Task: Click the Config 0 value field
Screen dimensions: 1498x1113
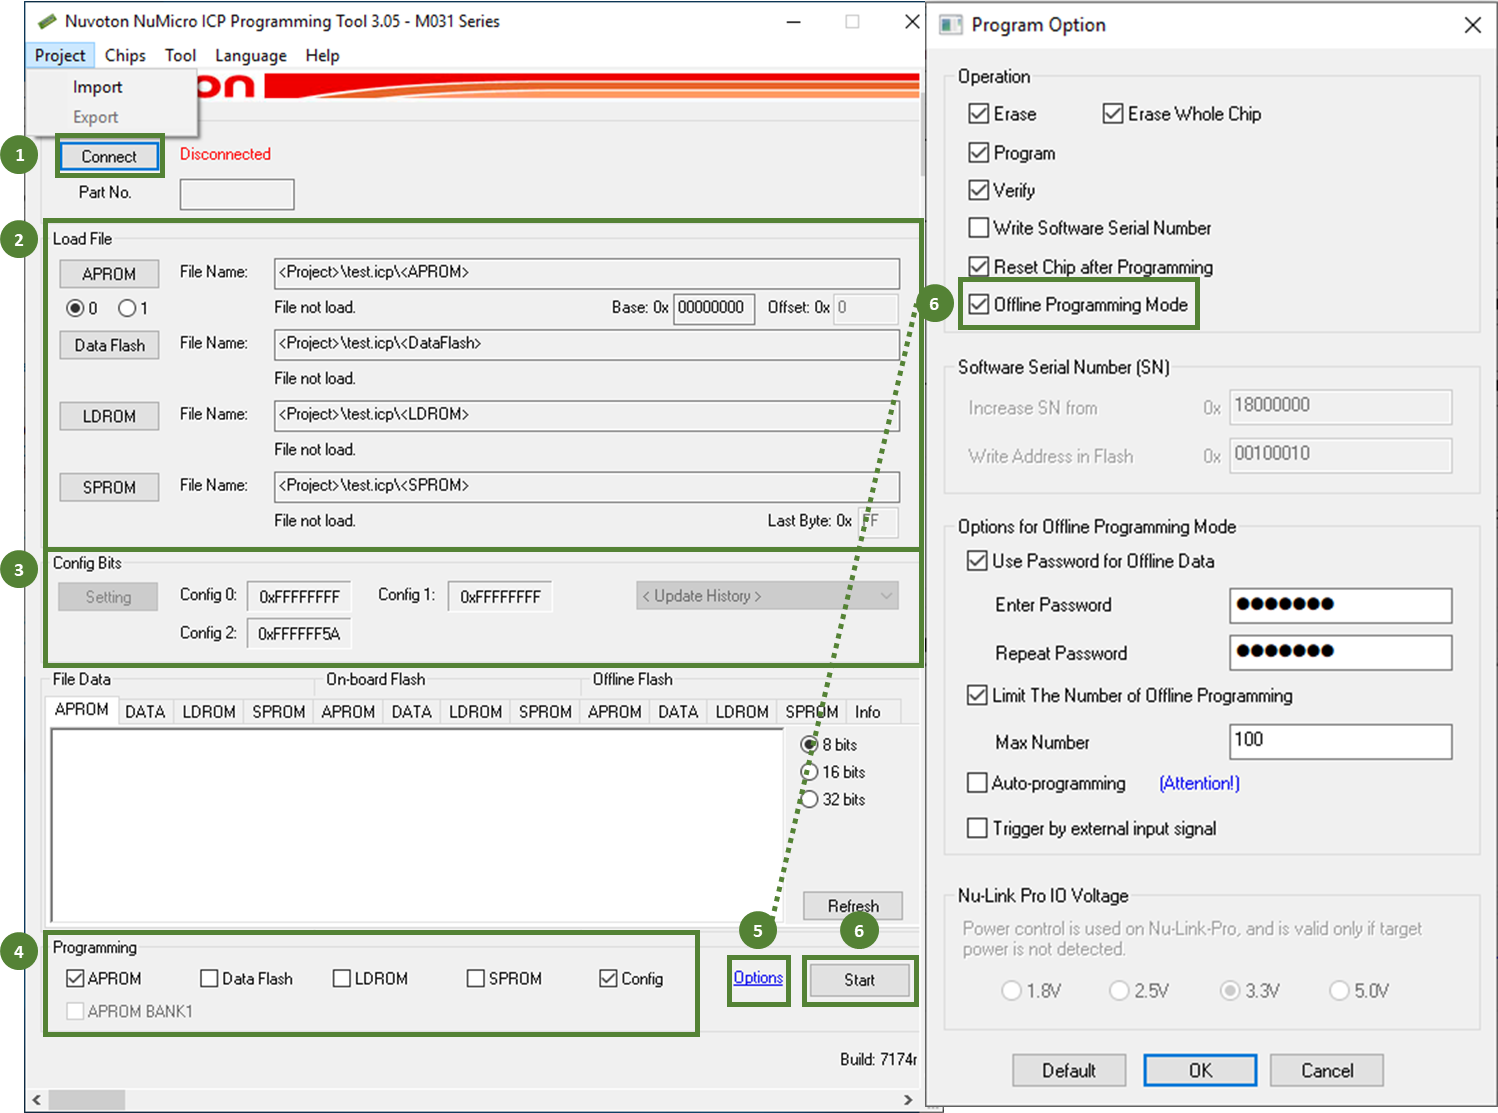Action: (299, 596)
